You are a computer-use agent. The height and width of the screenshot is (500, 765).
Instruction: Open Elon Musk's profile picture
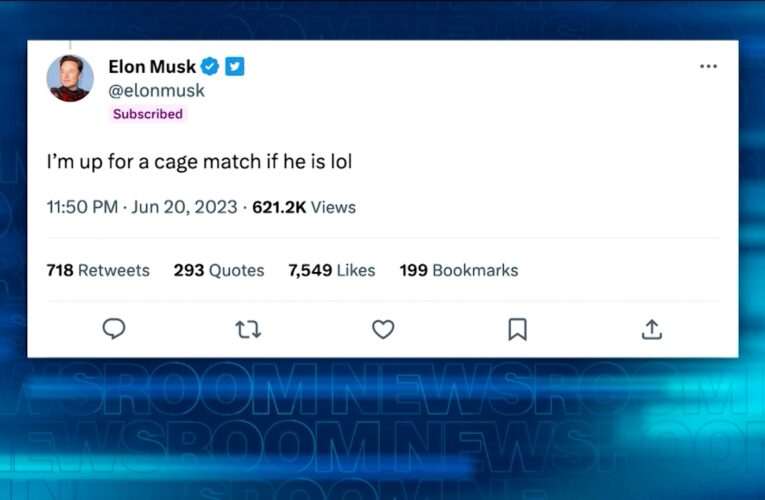tap(71, 79)
